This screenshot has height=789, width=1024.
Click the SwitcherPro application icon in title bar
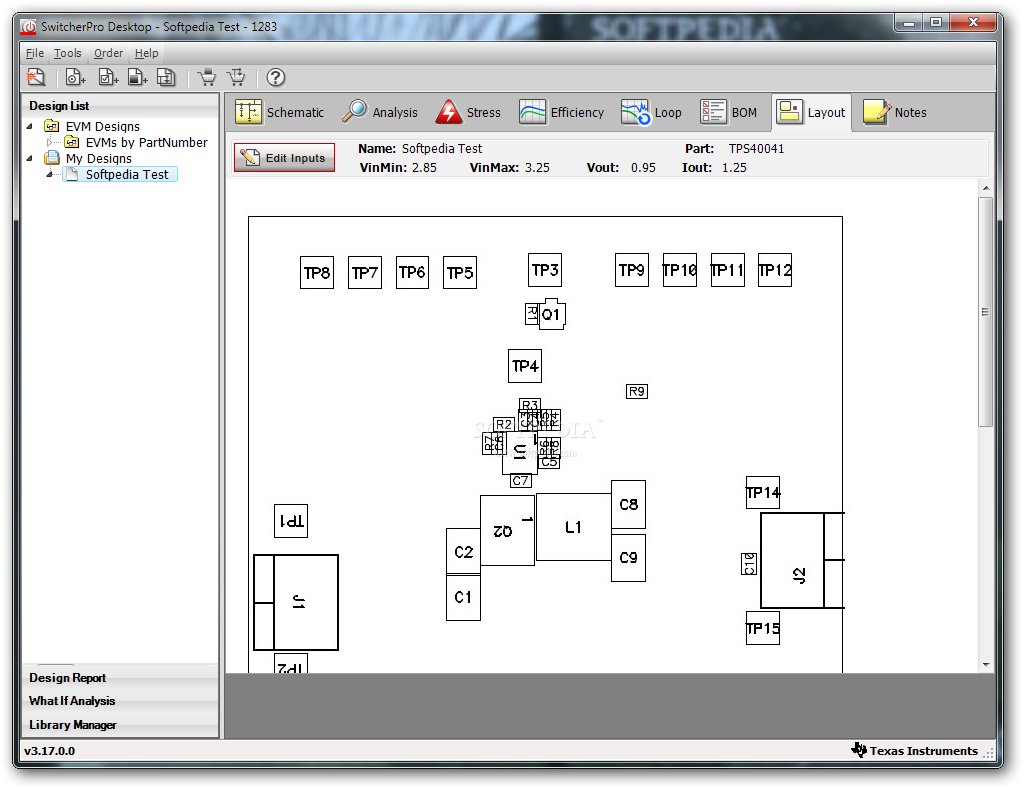(x=29, y=27)
